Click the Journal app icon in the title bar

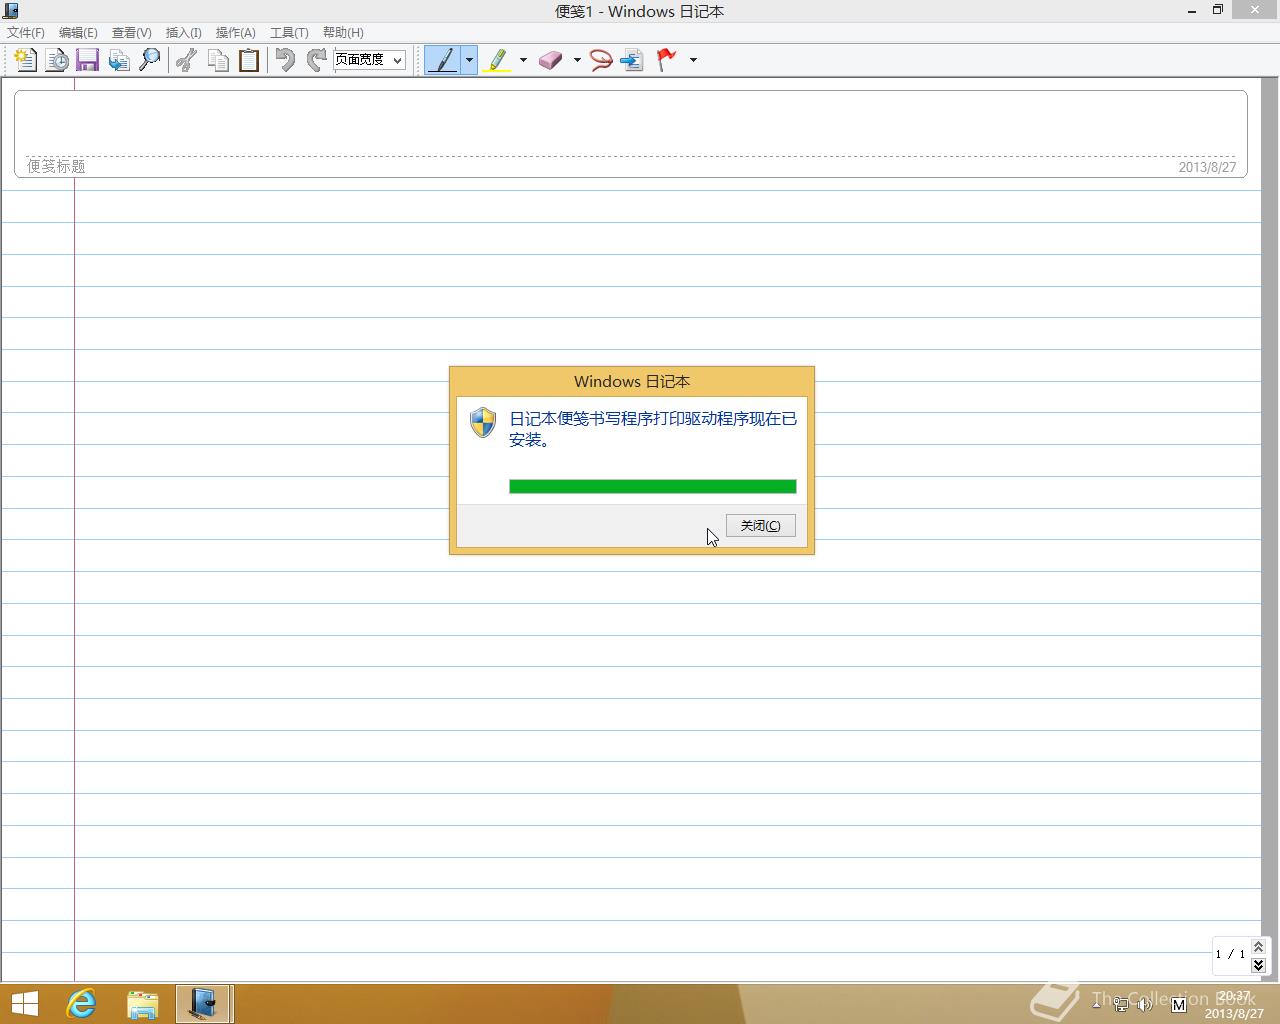coord(11,11)
